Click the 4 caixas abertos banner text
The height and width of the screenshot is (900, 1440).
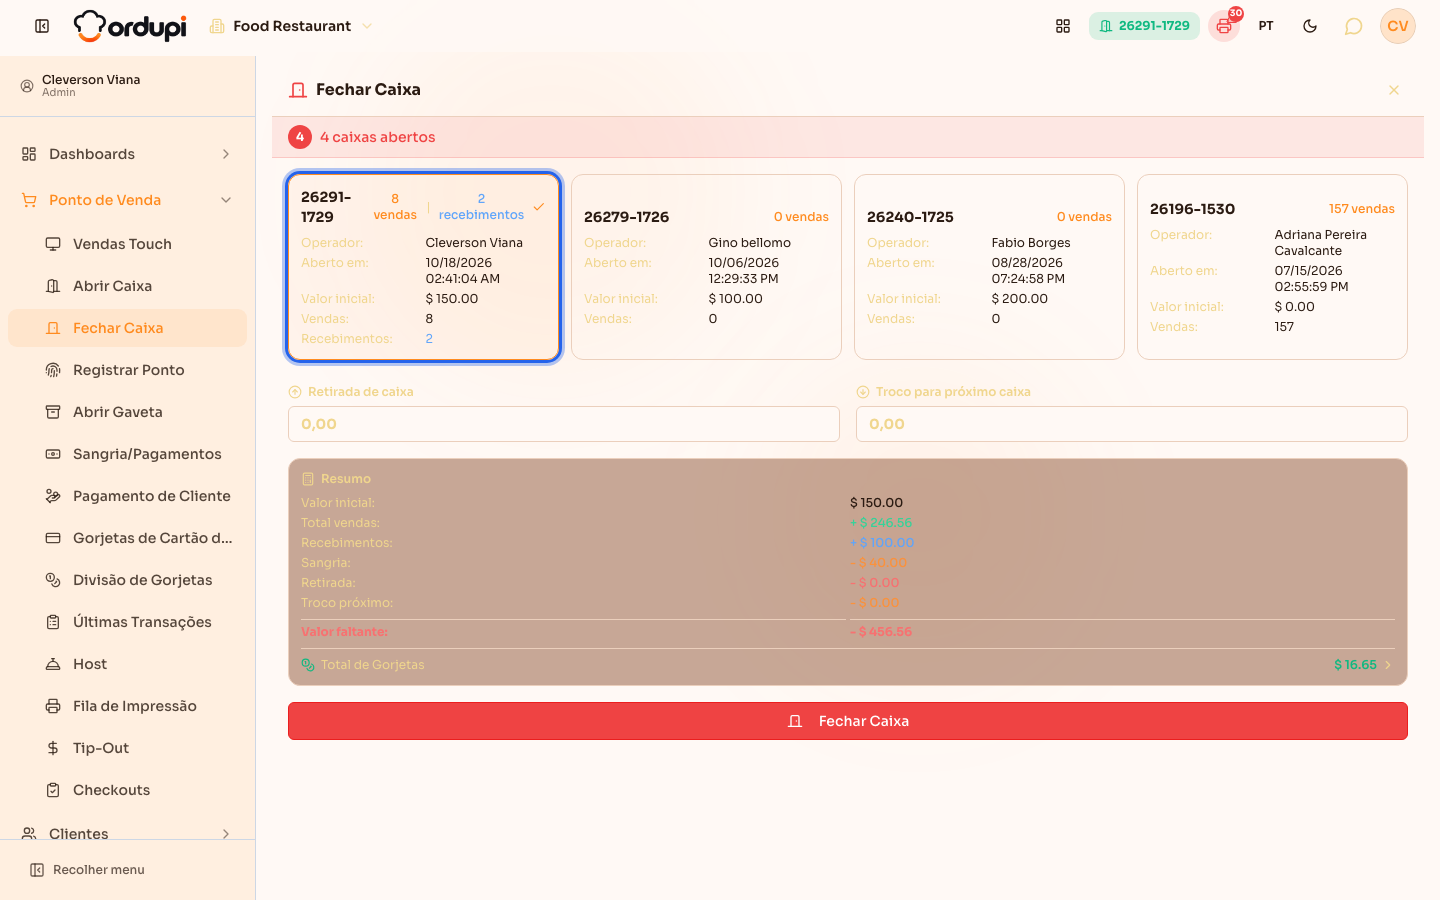point(378,137)
